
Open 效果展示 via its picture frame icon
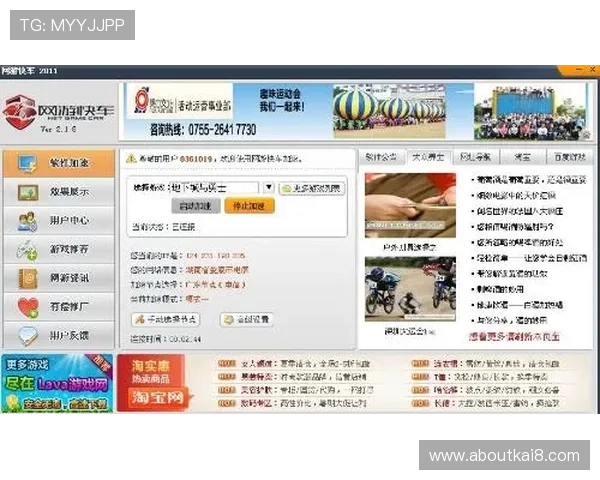[28, 192]
